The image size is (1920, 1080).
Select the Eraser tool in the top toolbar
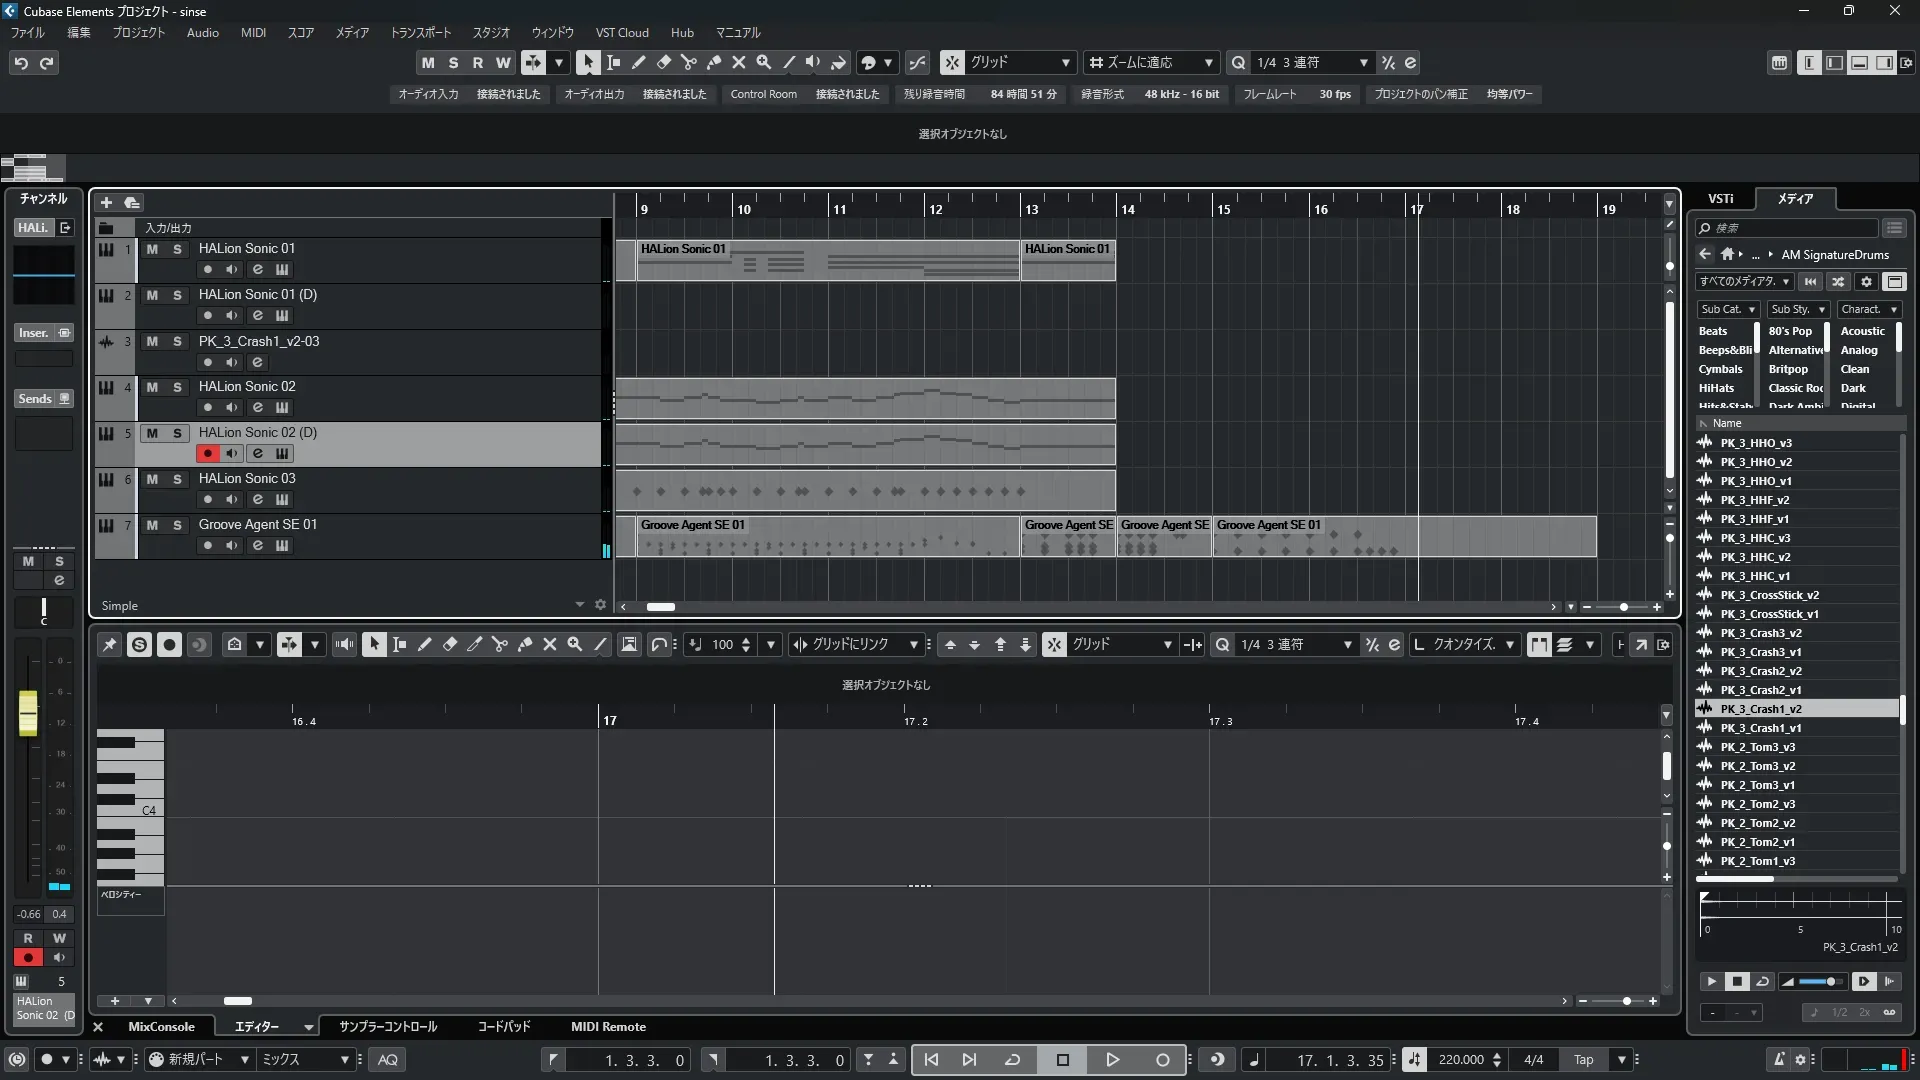(663, 62)
